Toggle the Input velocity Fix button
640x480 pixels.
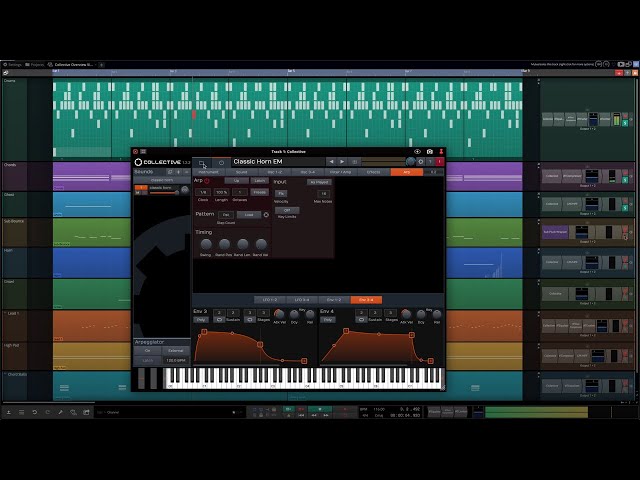(x=281, y=193)
